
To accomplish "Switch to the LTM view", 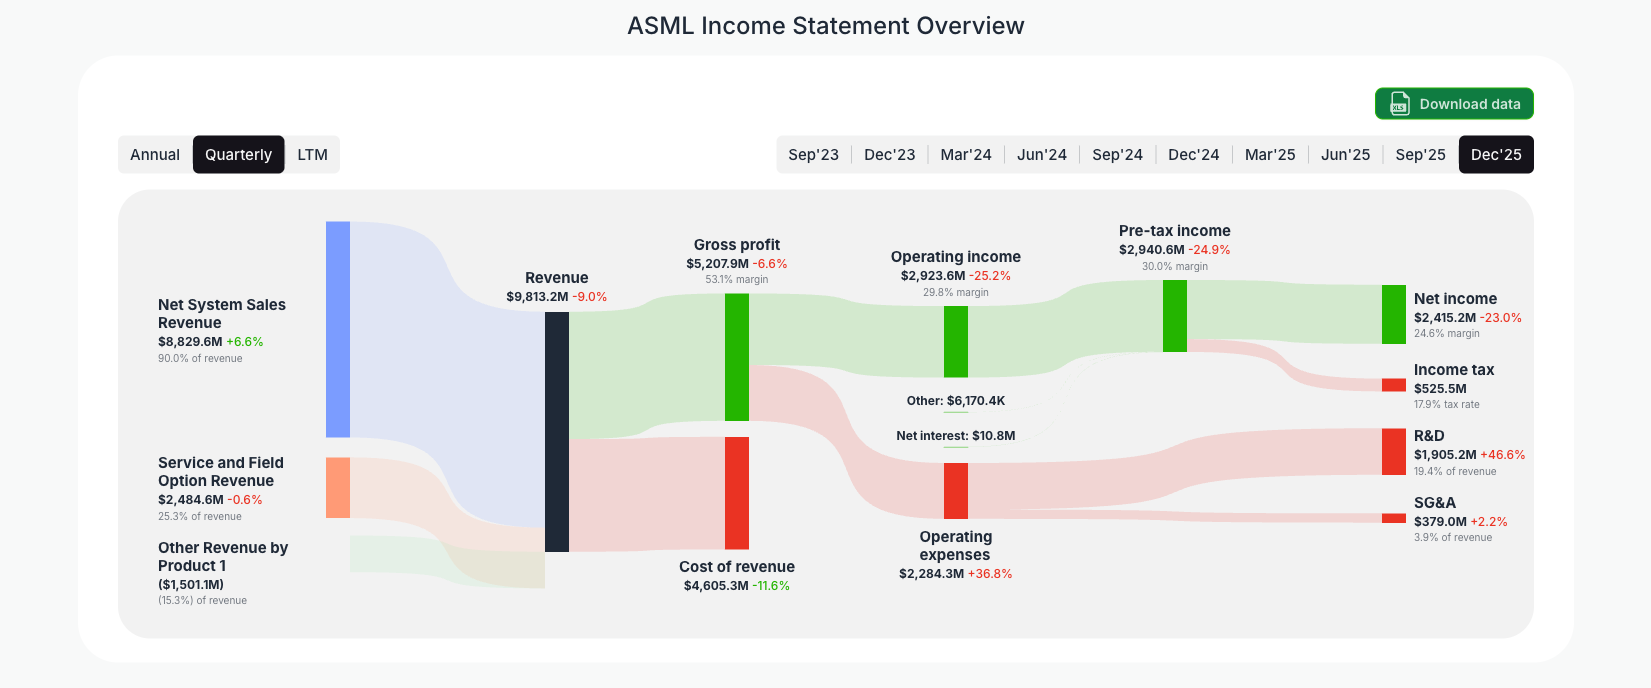I will 313,155.
